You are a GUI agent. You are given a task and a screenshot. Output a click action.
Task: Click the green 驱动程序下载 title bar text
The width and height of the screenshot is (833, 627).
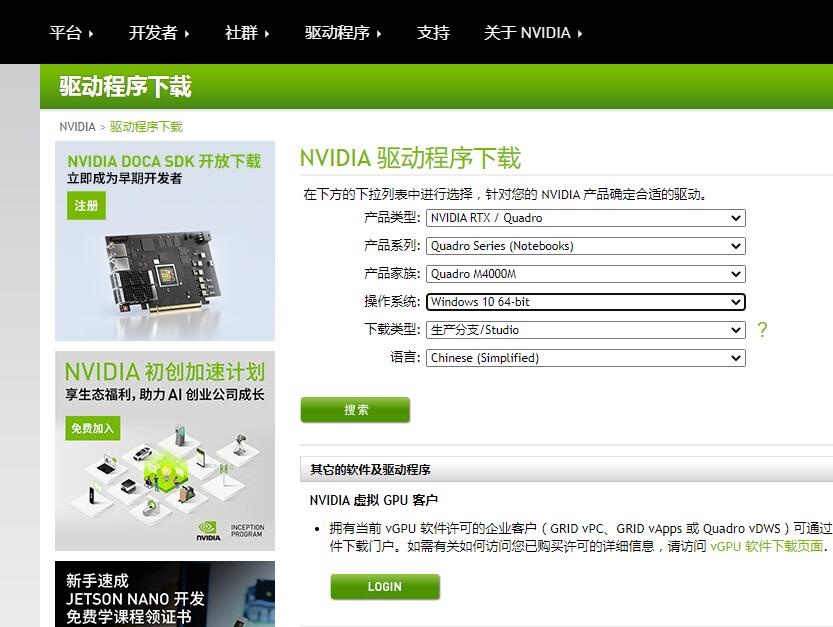125,87
